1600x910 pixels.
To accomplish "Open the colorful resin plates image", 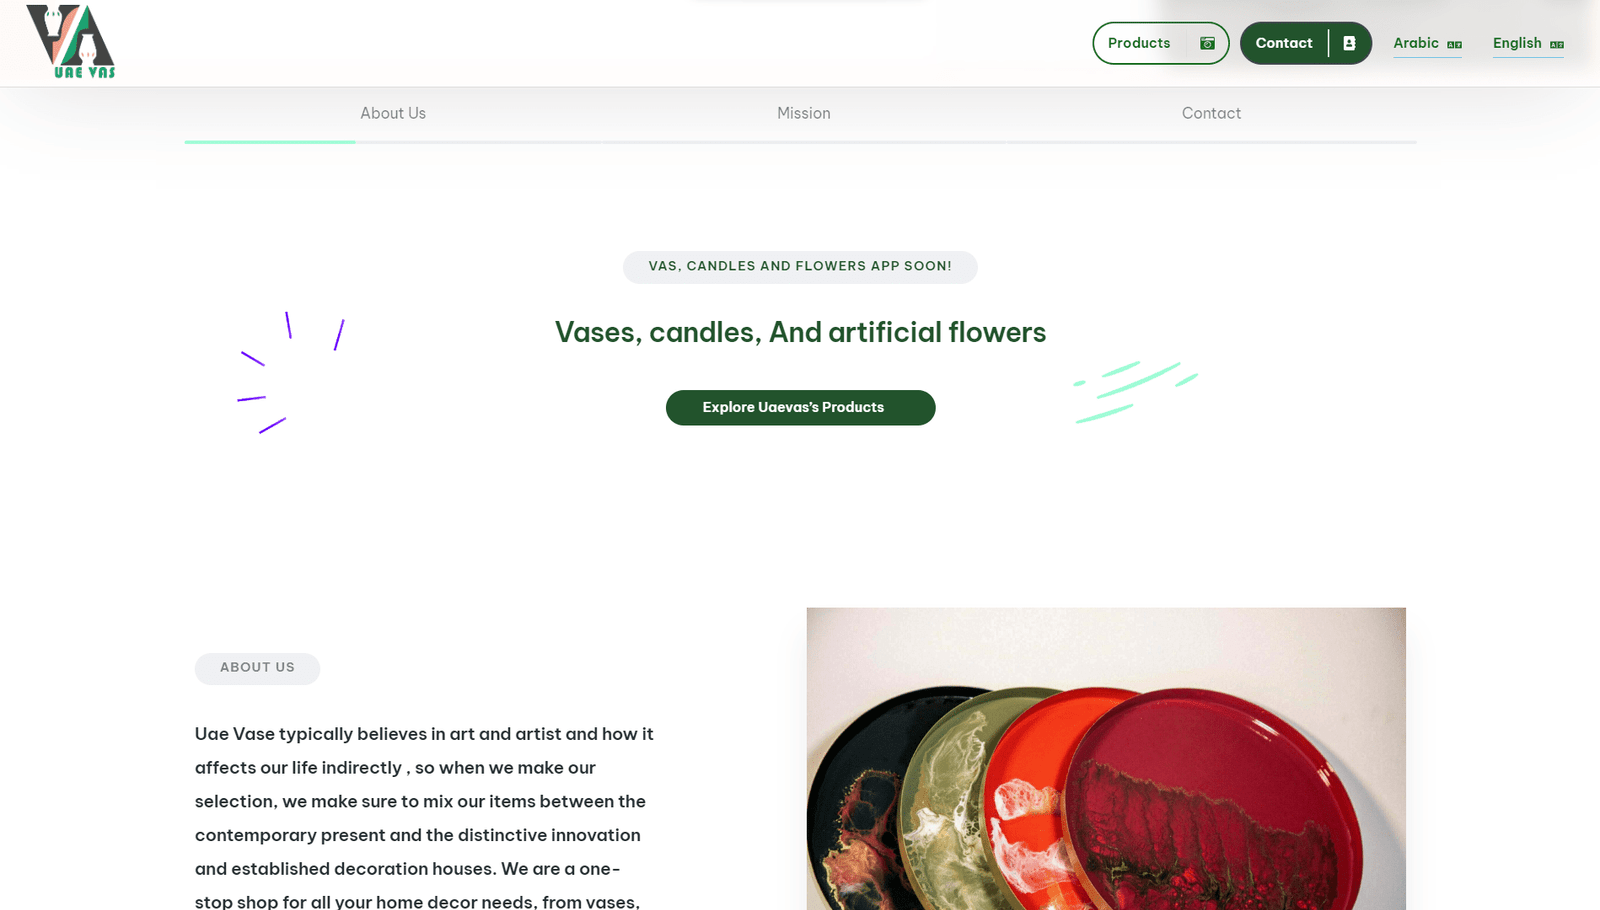I will click(1106, 758).
